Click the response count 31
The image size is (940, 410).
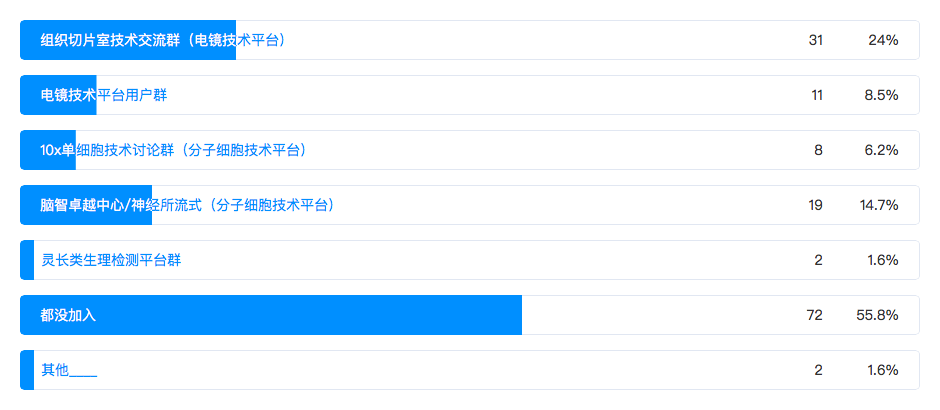click(815, 40)
